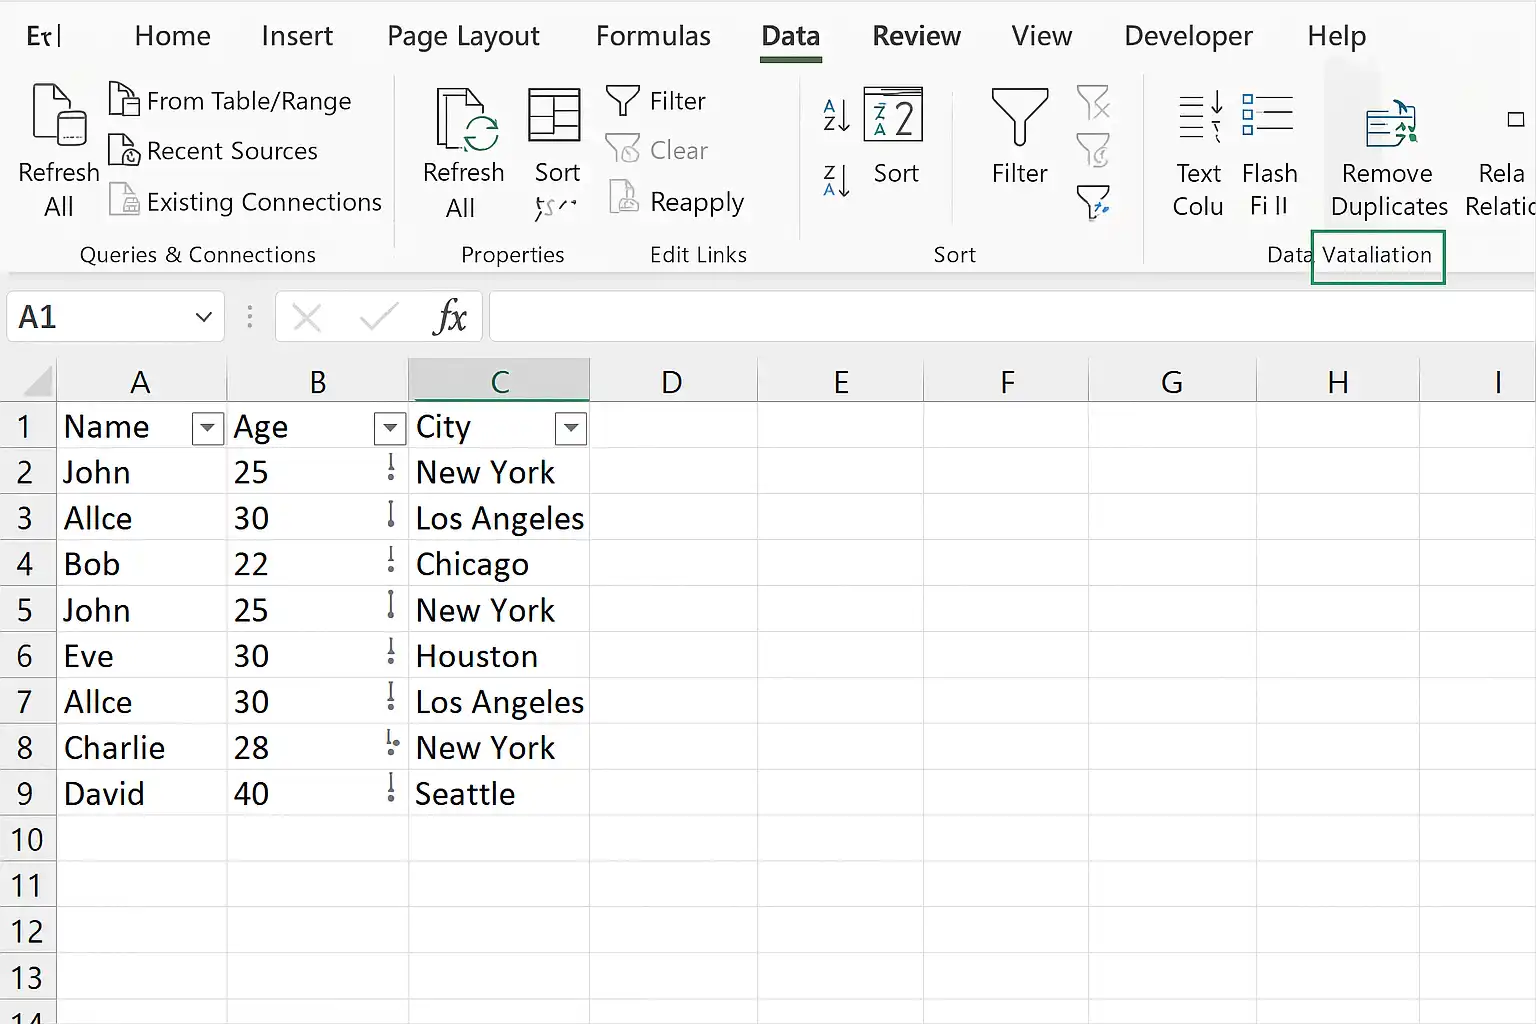Select the column D header

point(672,382)
